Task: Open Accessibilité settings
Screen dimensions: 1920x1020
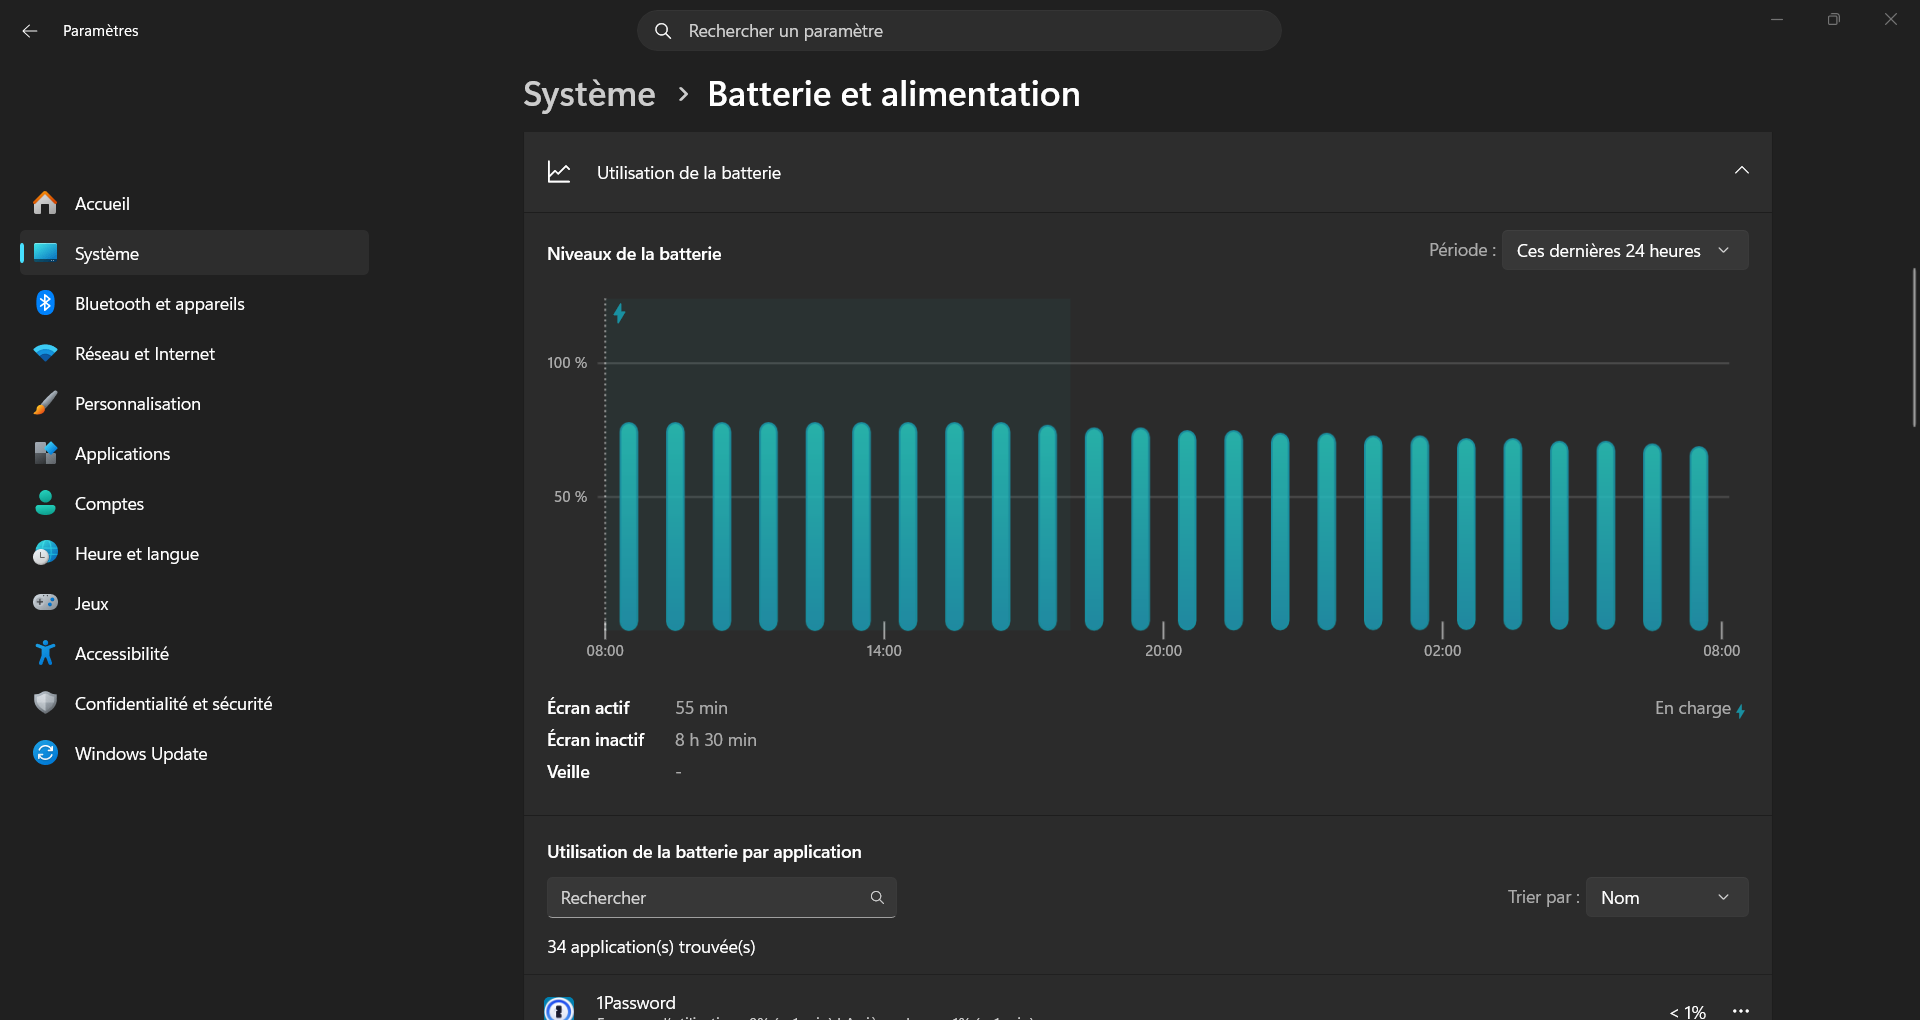Action: click(x=194, y=653)
